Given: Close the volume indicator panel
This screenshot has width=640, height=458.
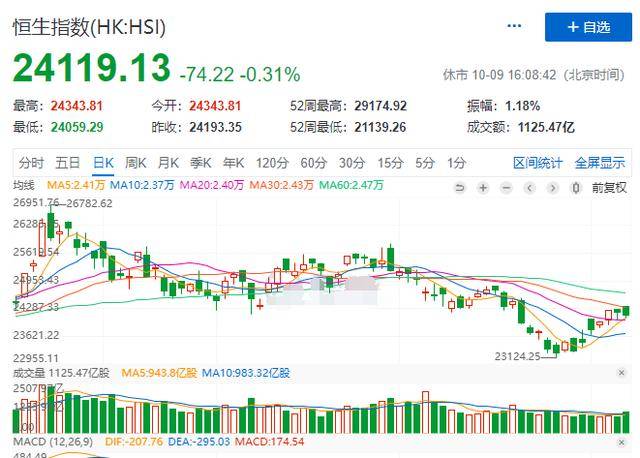Looking at the screenshot, I should 621,373.
